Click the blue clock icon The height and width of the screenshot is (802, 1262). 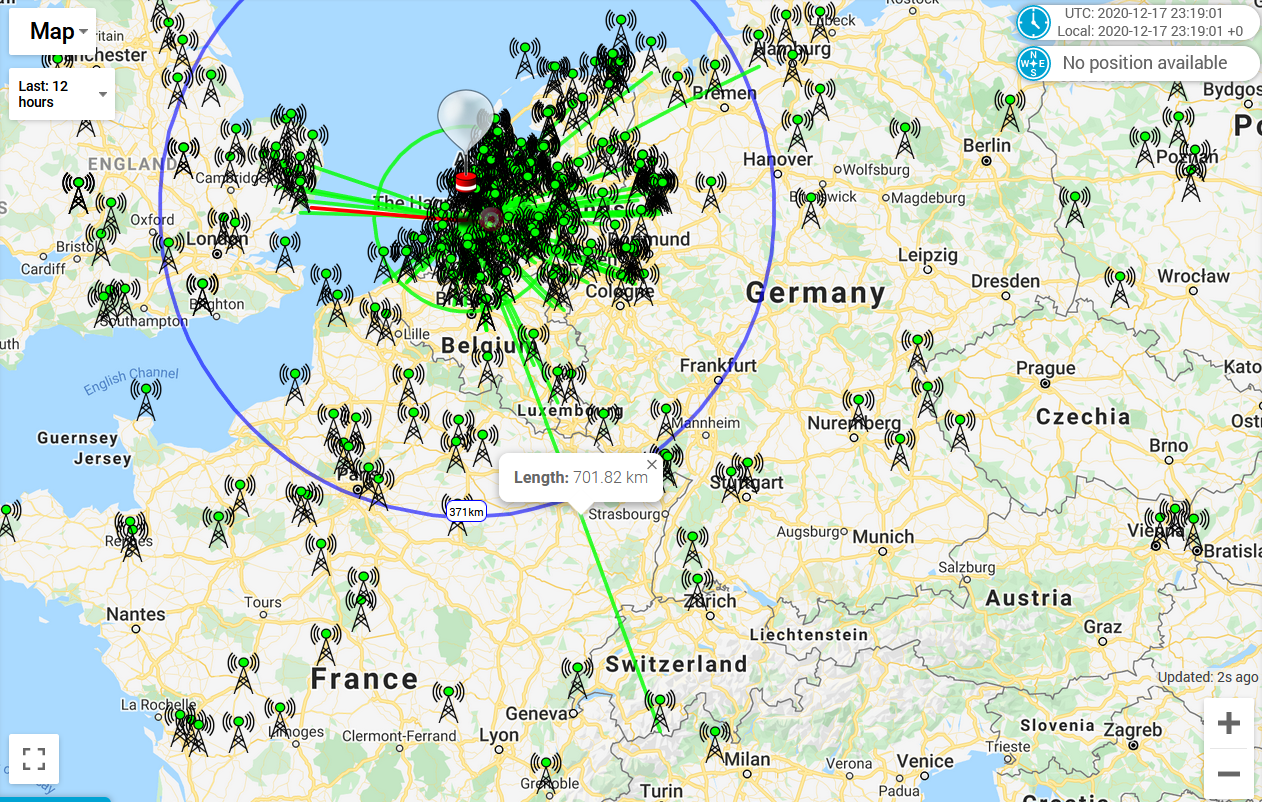[1033, 22]
